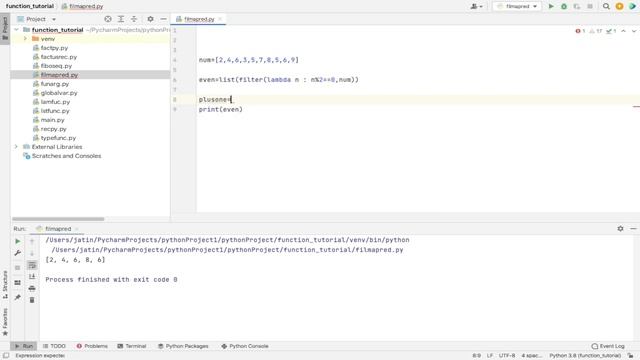The image size is (640, 360).
Task: Click Python 3.8 interpreter in status bar
Action: pyautogui.click(x=585, y=356)
